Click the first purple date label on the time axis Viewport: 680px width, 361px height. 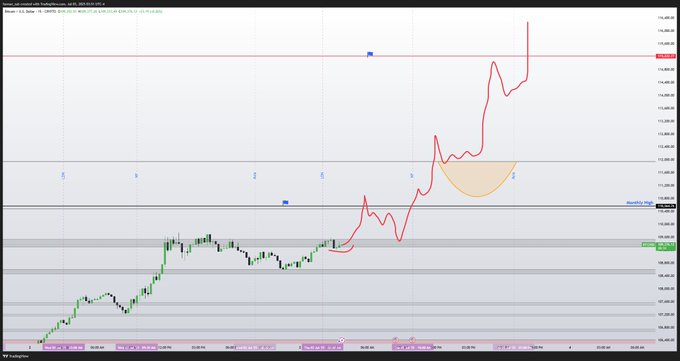[x=63, y=348]
